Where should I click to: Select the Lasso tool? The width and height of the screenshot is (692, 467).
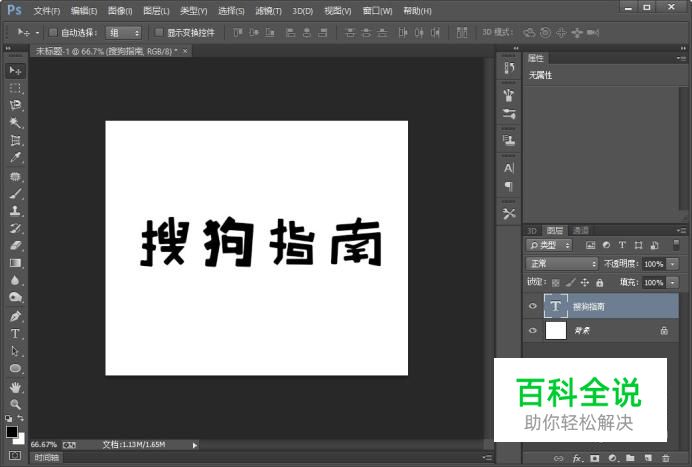(x=15, y=105)
